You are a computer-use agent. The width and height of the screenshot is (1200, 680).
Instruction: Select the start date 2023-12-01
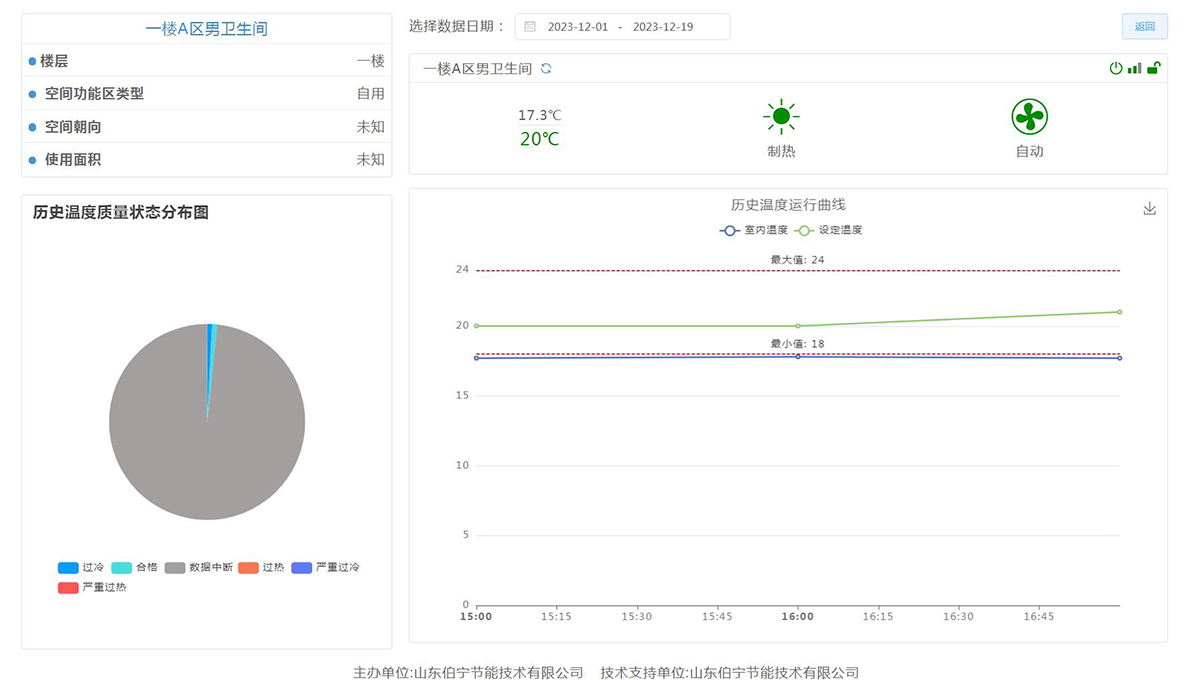578,27
